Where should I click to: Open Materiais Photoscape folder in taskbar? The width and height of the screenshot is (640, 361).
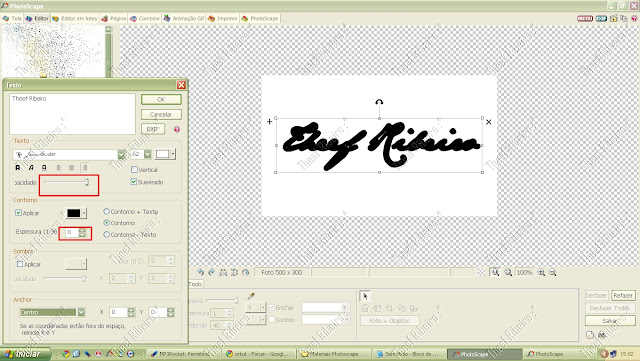[x=333, y=354]
